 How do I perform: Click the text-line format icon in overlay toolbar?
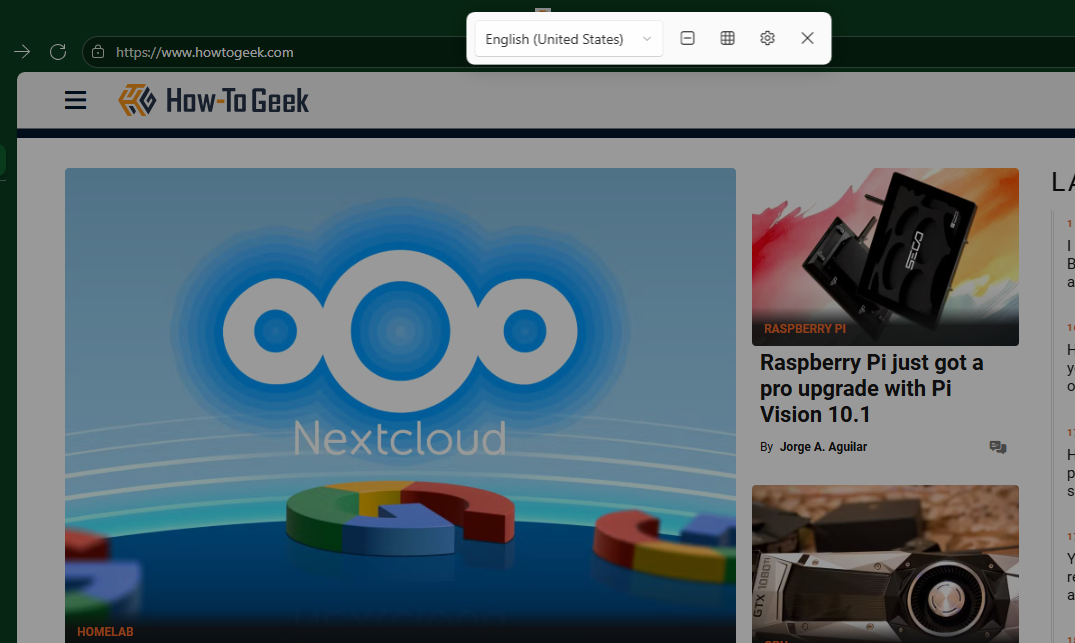(x=688, y=38)
